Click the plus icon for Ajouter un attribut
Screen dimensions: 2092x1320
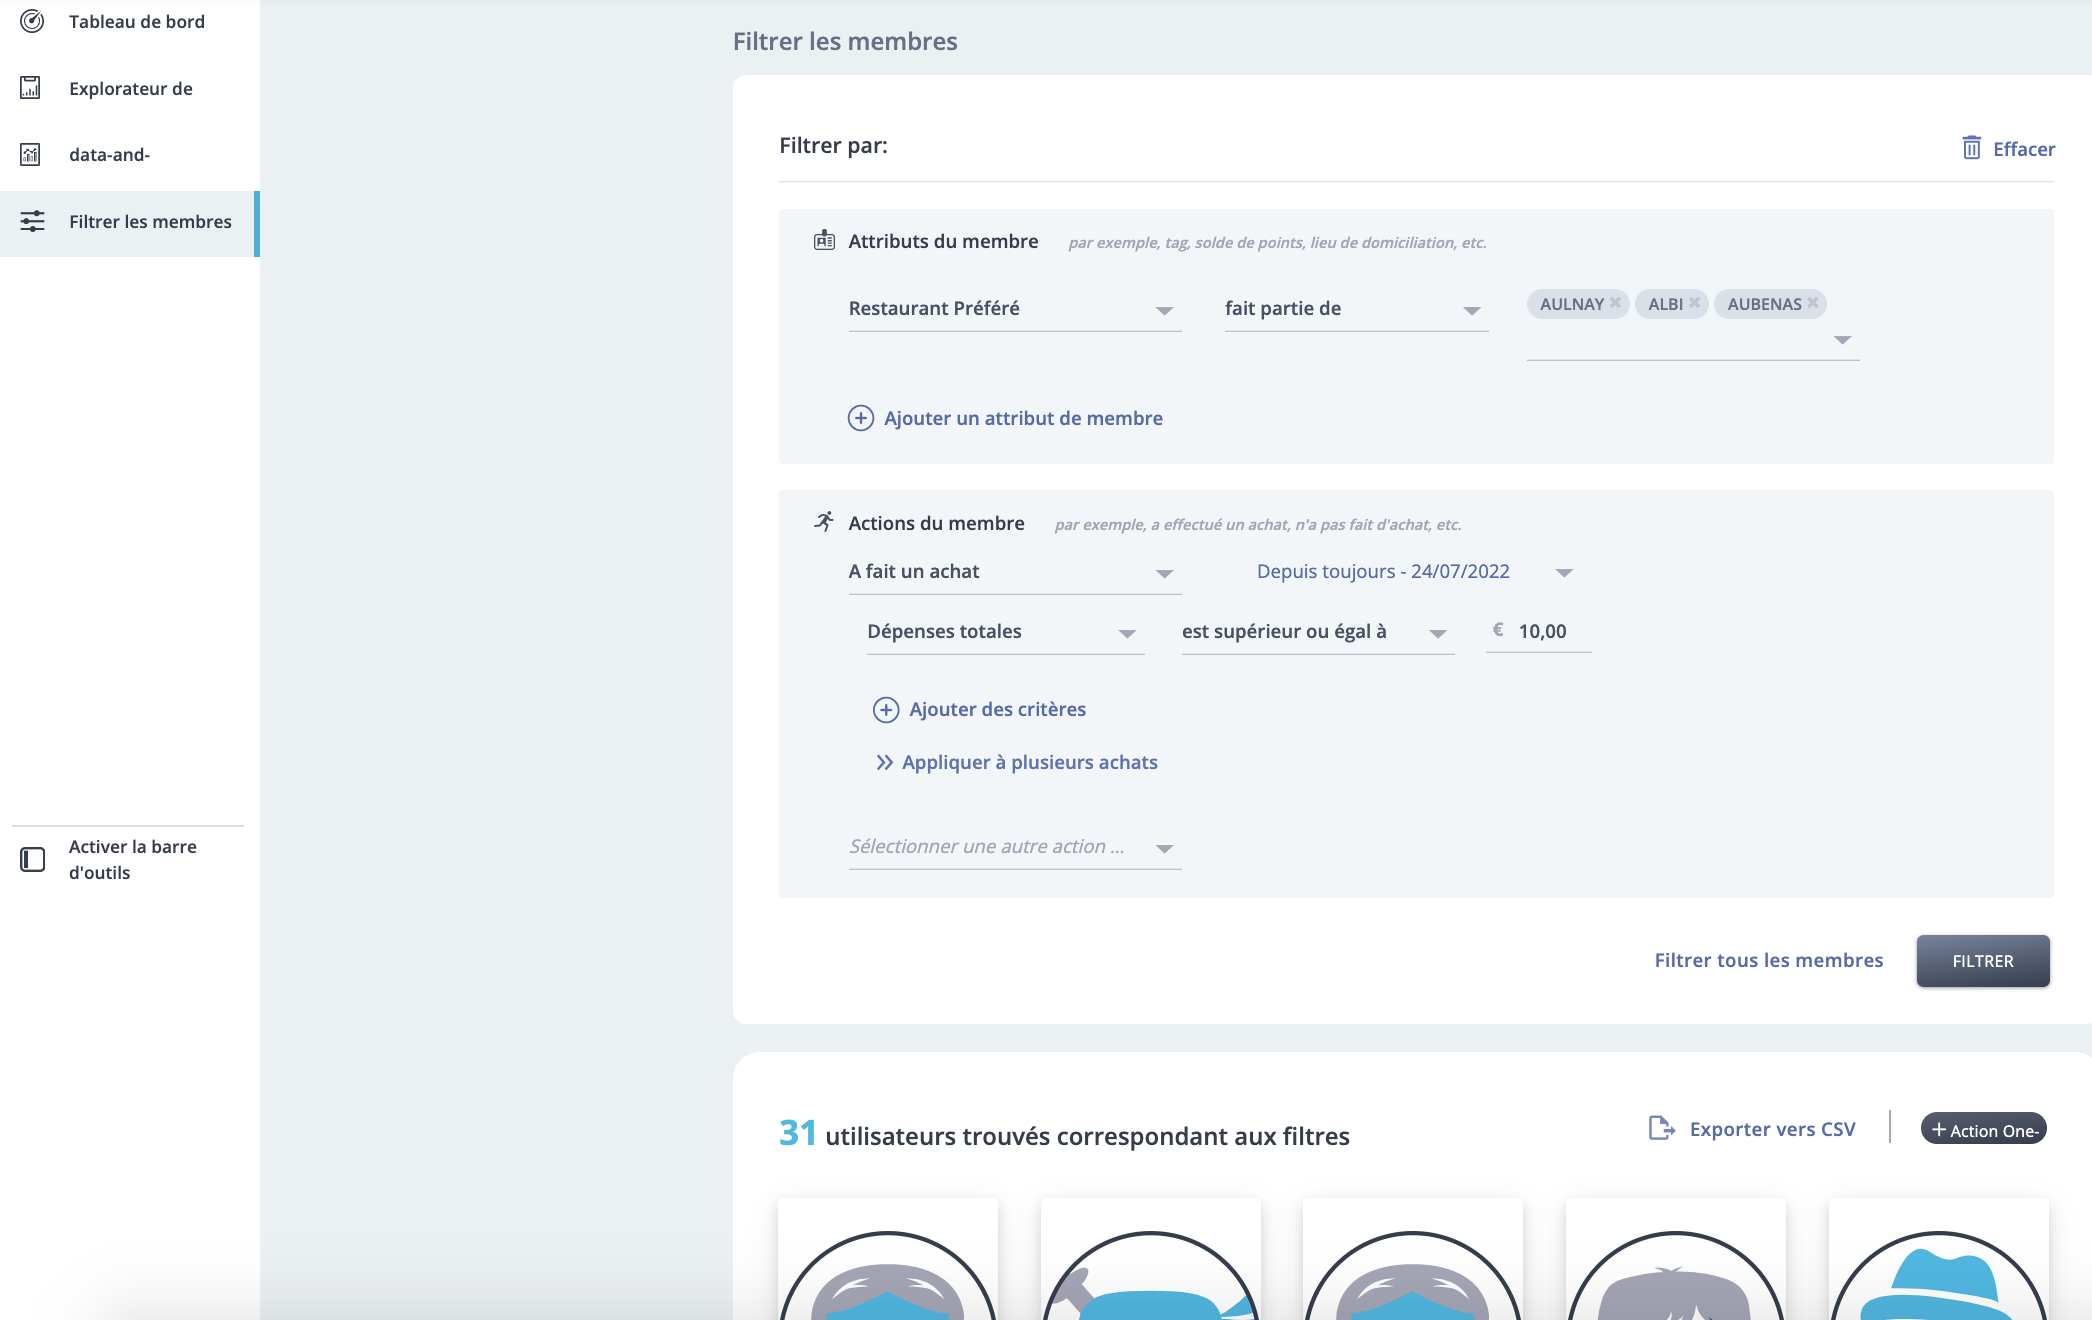tap(861, 418)
